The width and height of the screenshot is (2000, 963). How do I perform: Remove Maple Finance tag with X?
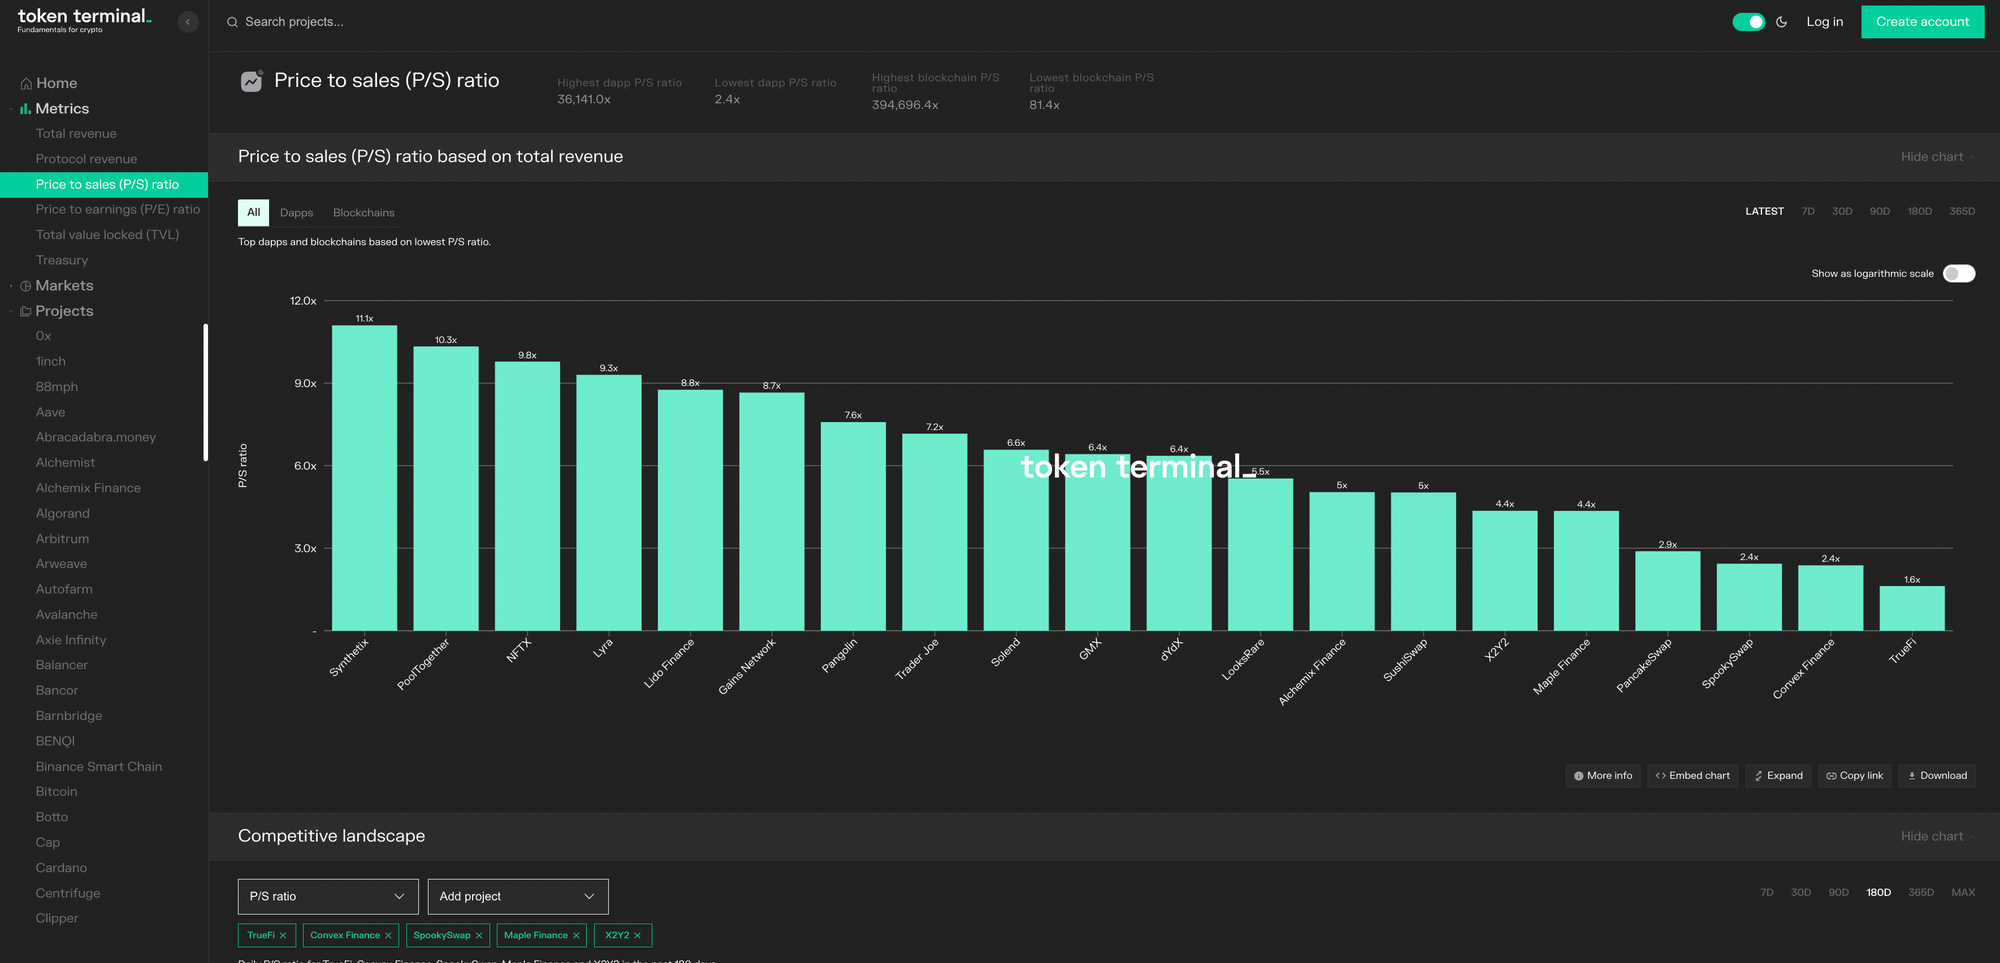pyautogui.click(x=576, y=936)
